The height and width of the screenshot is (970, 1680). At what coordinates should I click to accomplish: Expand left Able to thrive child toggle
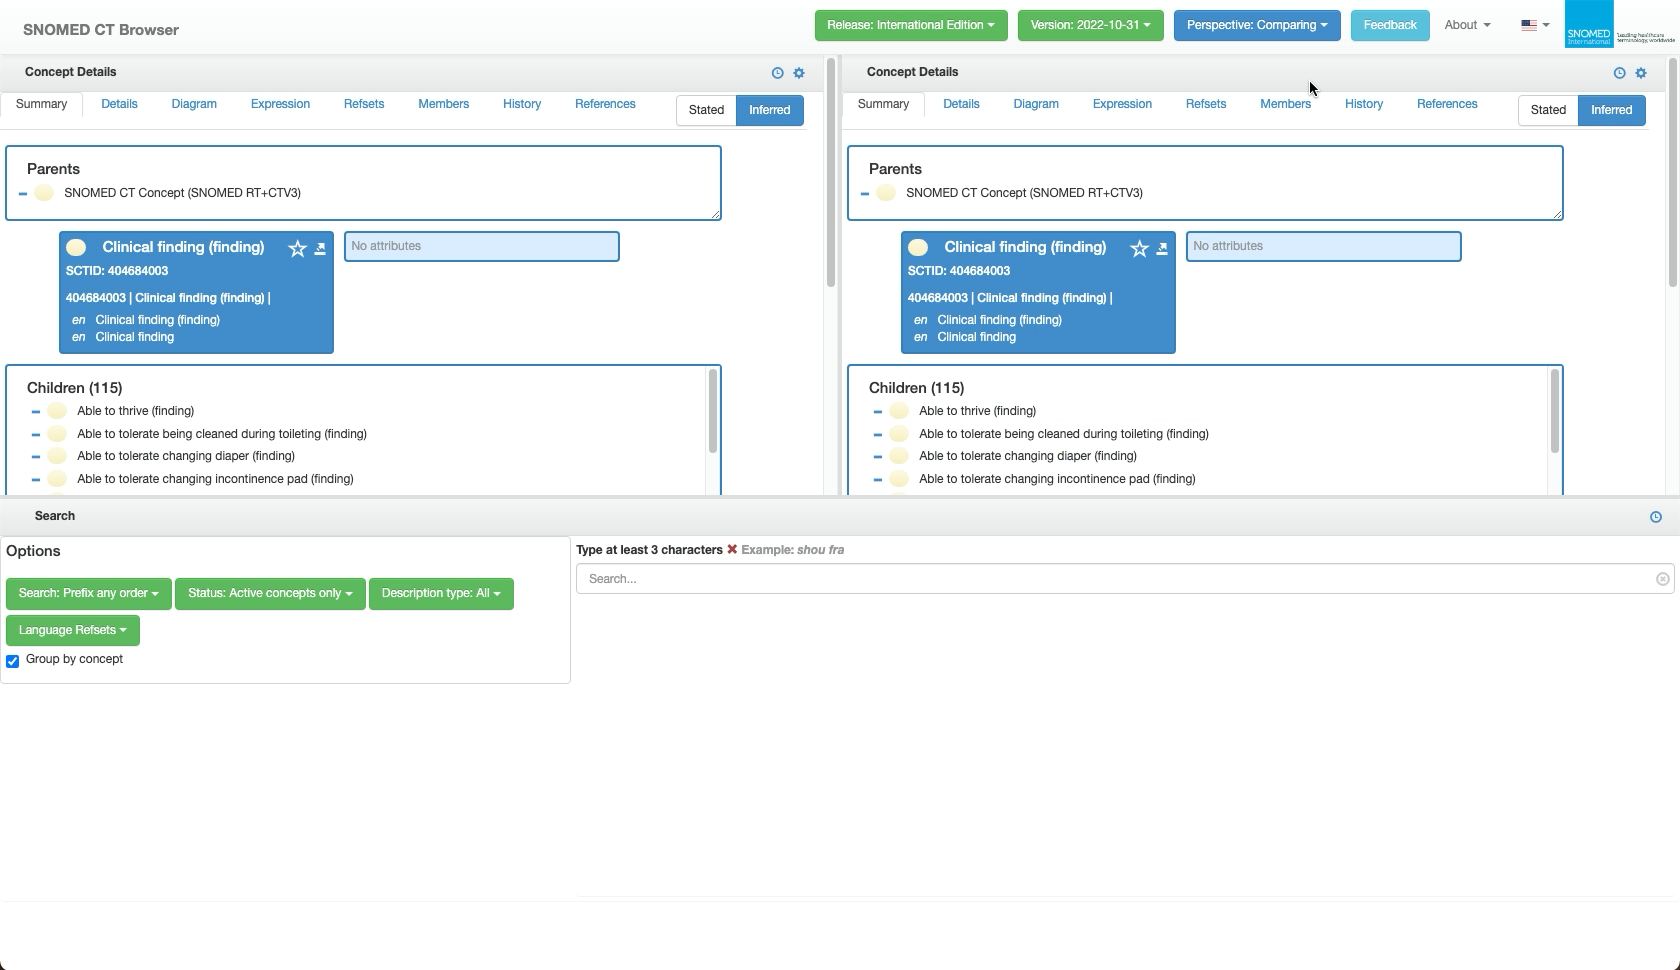coord(36,411)
